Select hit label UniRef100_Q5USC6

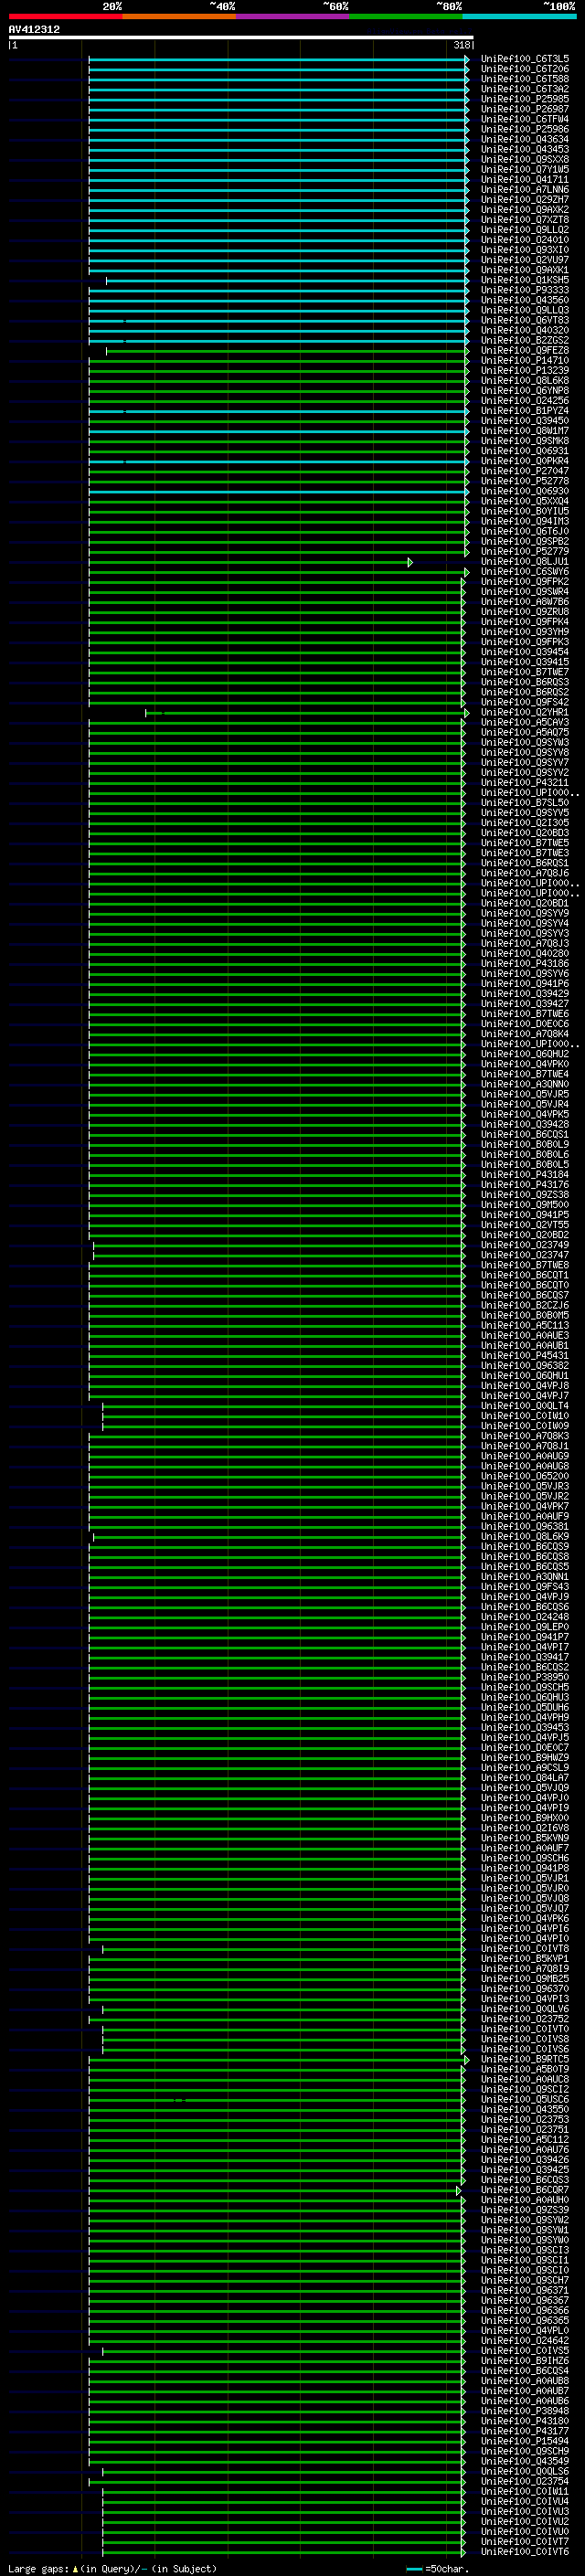[x=524, y=2099]
